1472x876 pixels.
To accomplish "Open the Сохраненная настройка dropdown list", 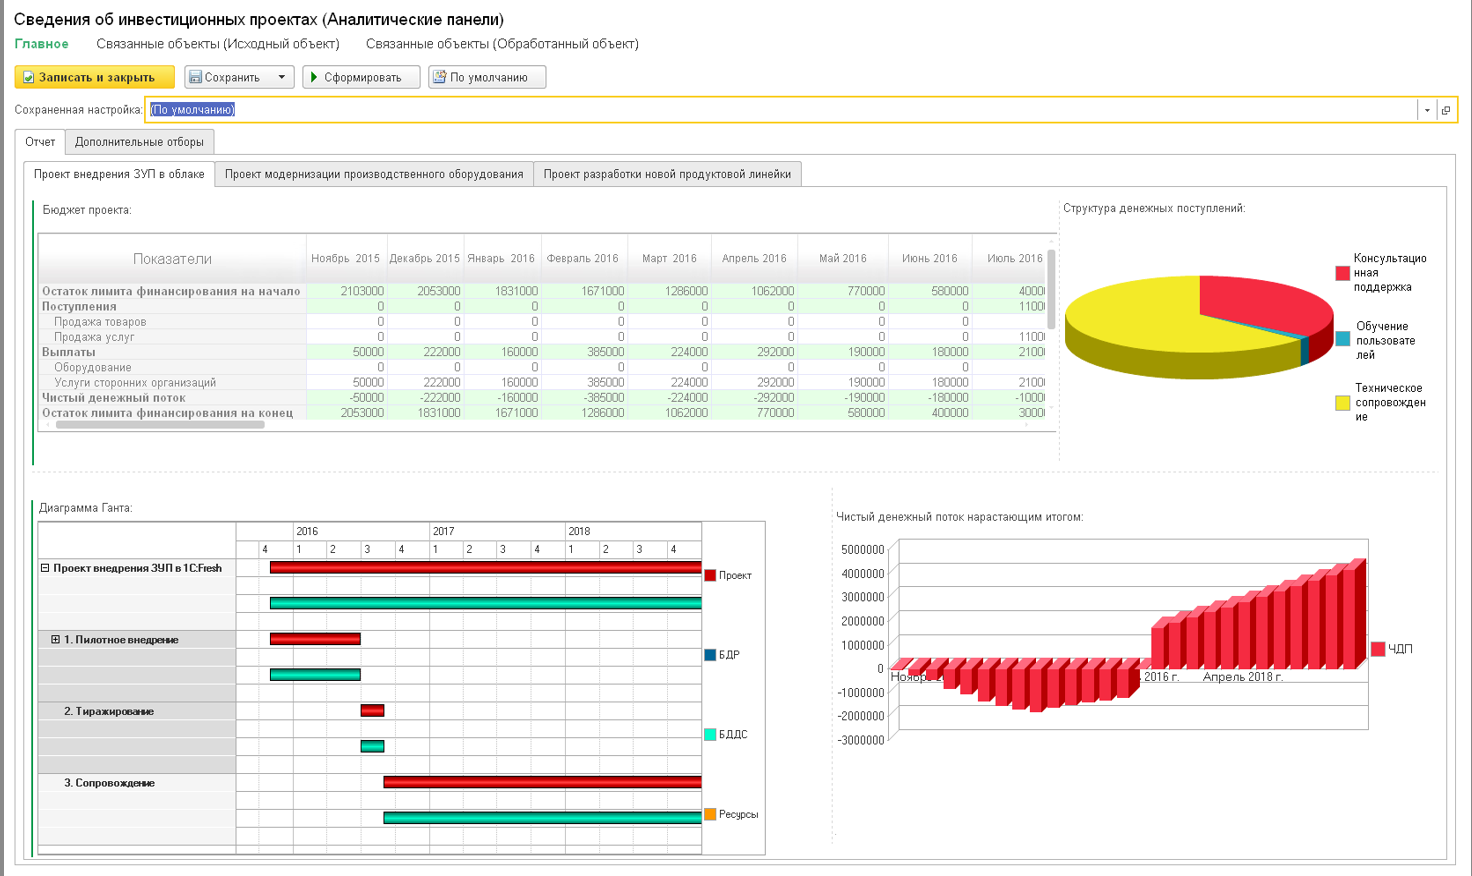I will point(1427,110).
